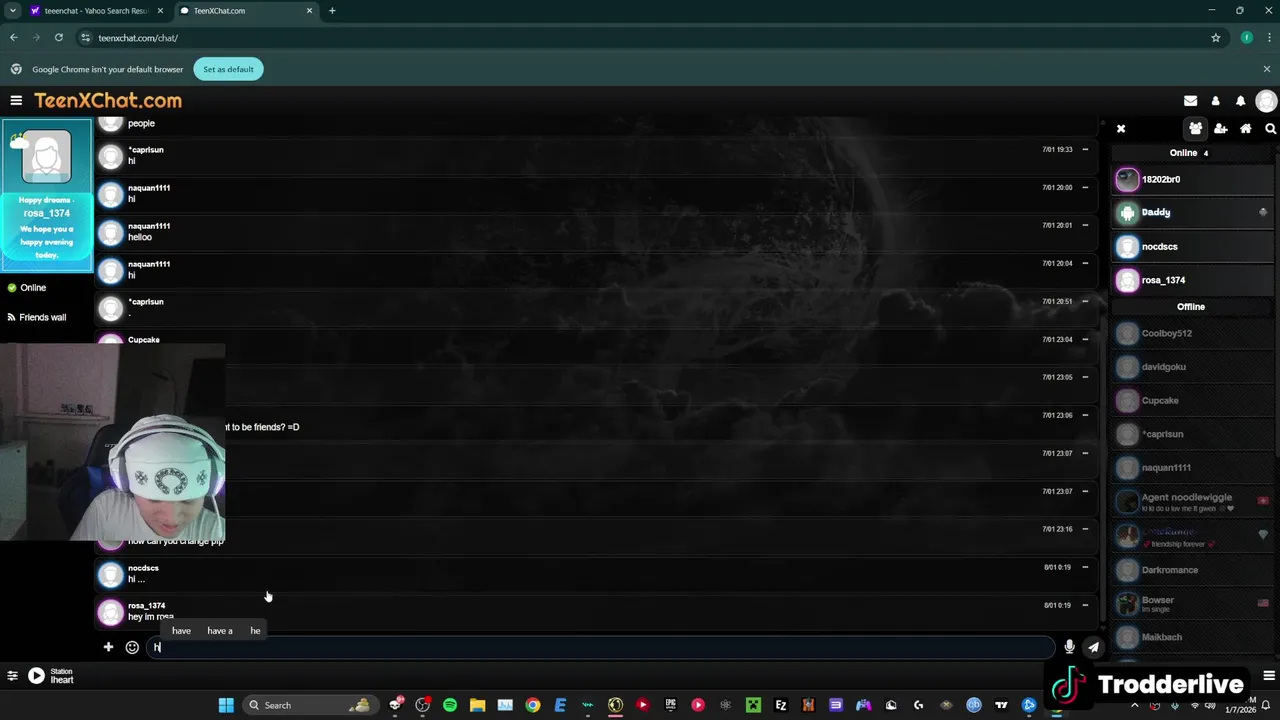Open Google Chrome from the taskbar
The width and height of the screenshot is (1280, 720).
(533, 705)
